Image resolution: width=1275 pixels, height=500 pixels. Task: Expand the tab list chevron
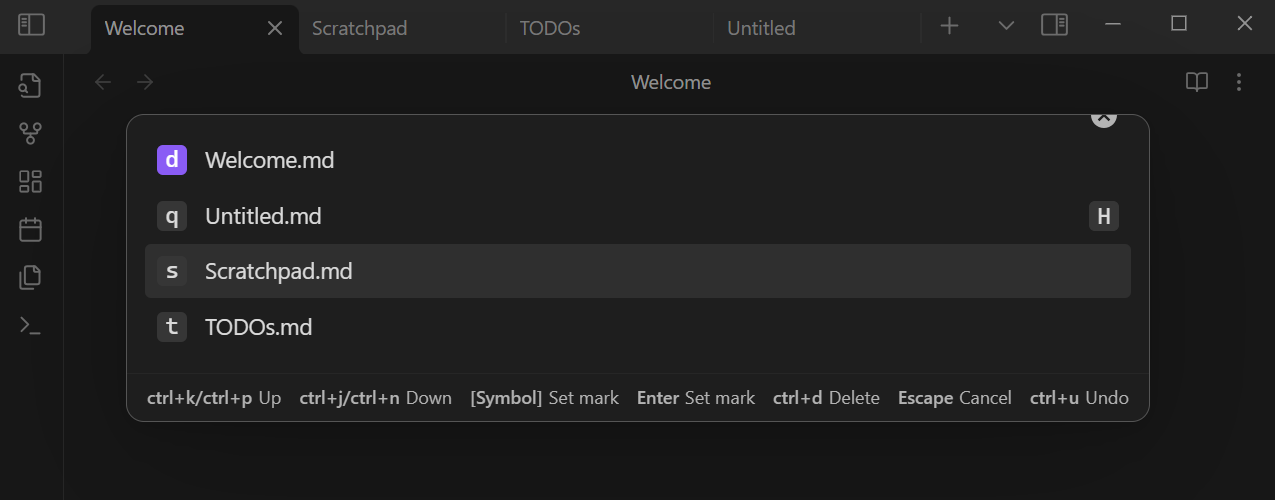[x=1007, y=25]
